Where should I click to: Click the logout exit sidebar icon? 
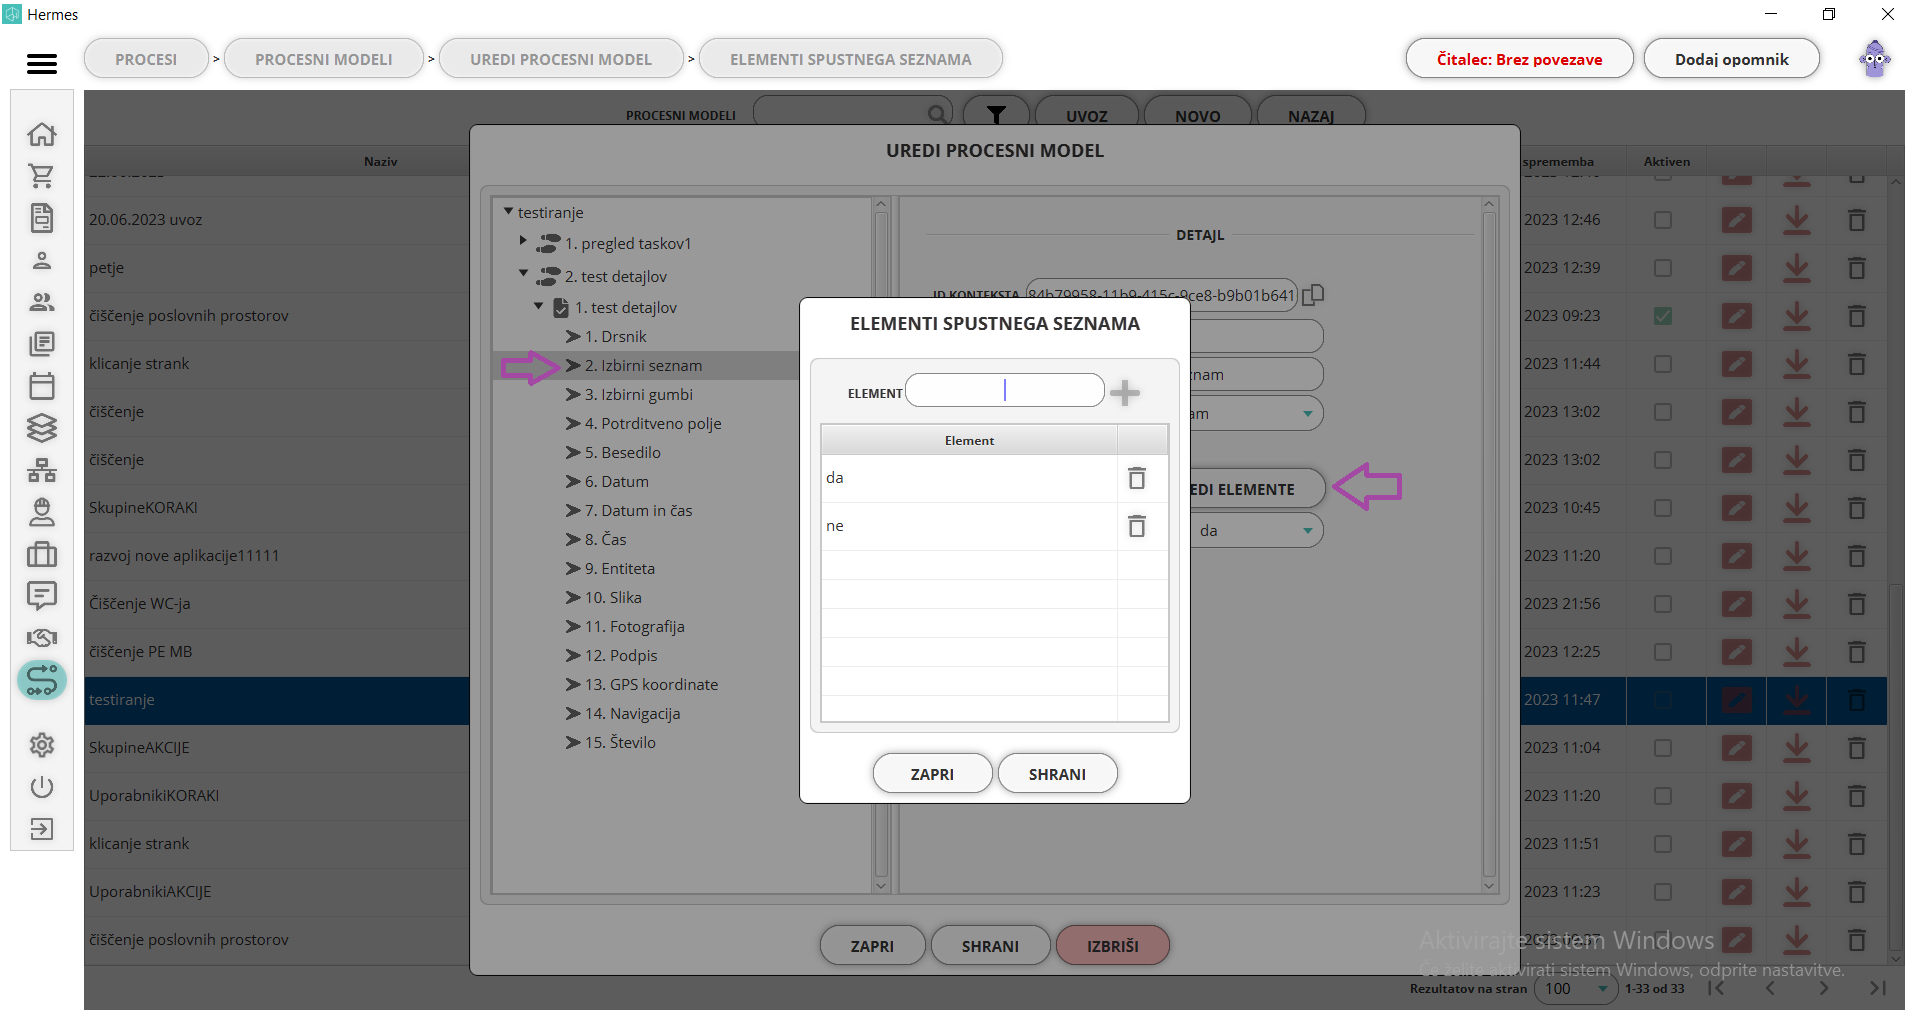[42, 829]
